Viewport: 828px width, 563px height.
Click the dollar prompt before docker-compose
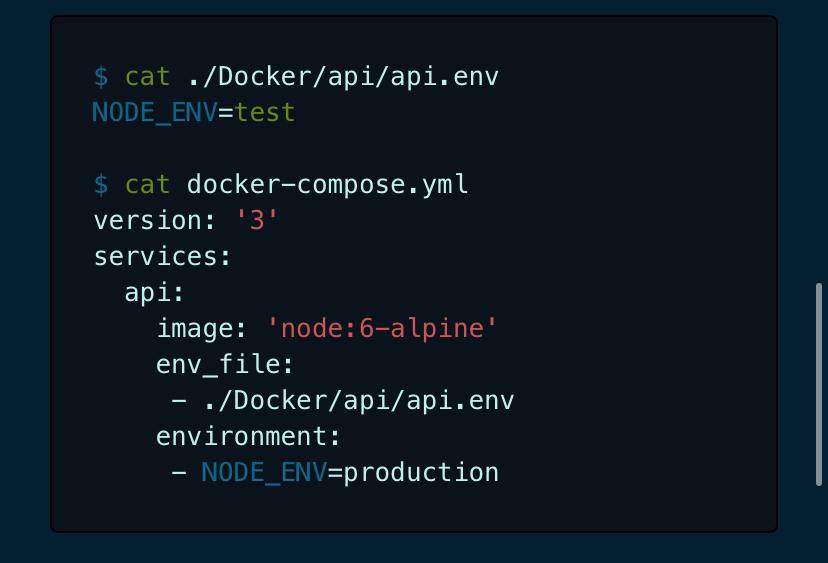(100, 184)
